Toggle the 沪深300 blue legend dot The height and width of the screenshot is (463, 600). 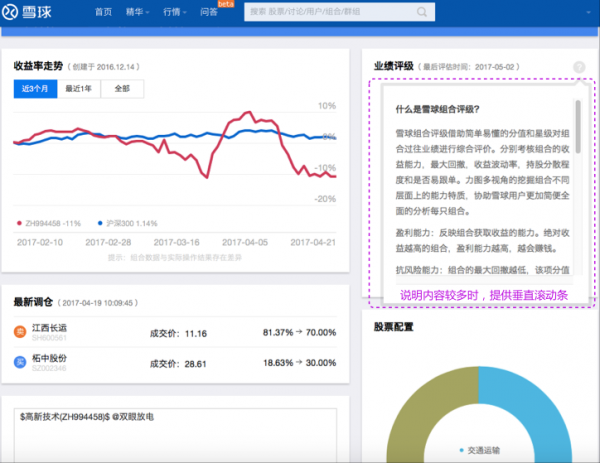coord(101,222)
